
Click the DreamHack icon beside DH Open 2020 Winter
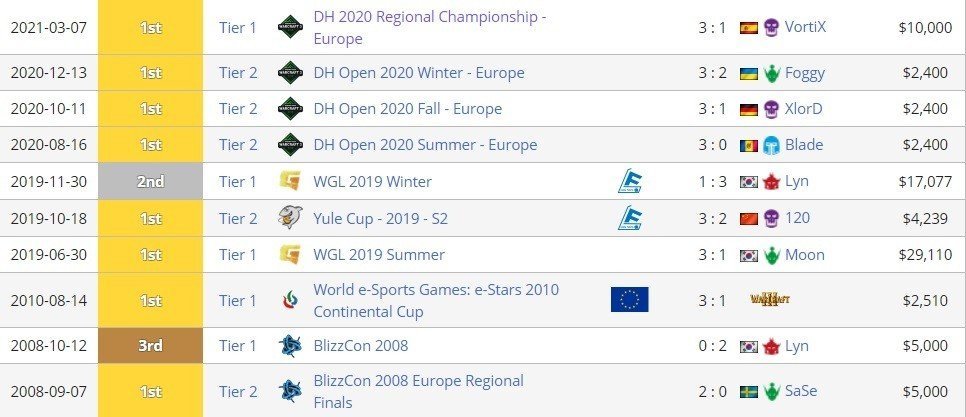click(290, 73)
